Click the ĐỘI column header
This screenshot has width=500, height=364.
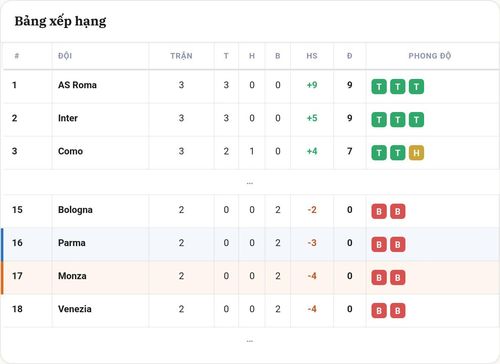(x=65, y=56)
